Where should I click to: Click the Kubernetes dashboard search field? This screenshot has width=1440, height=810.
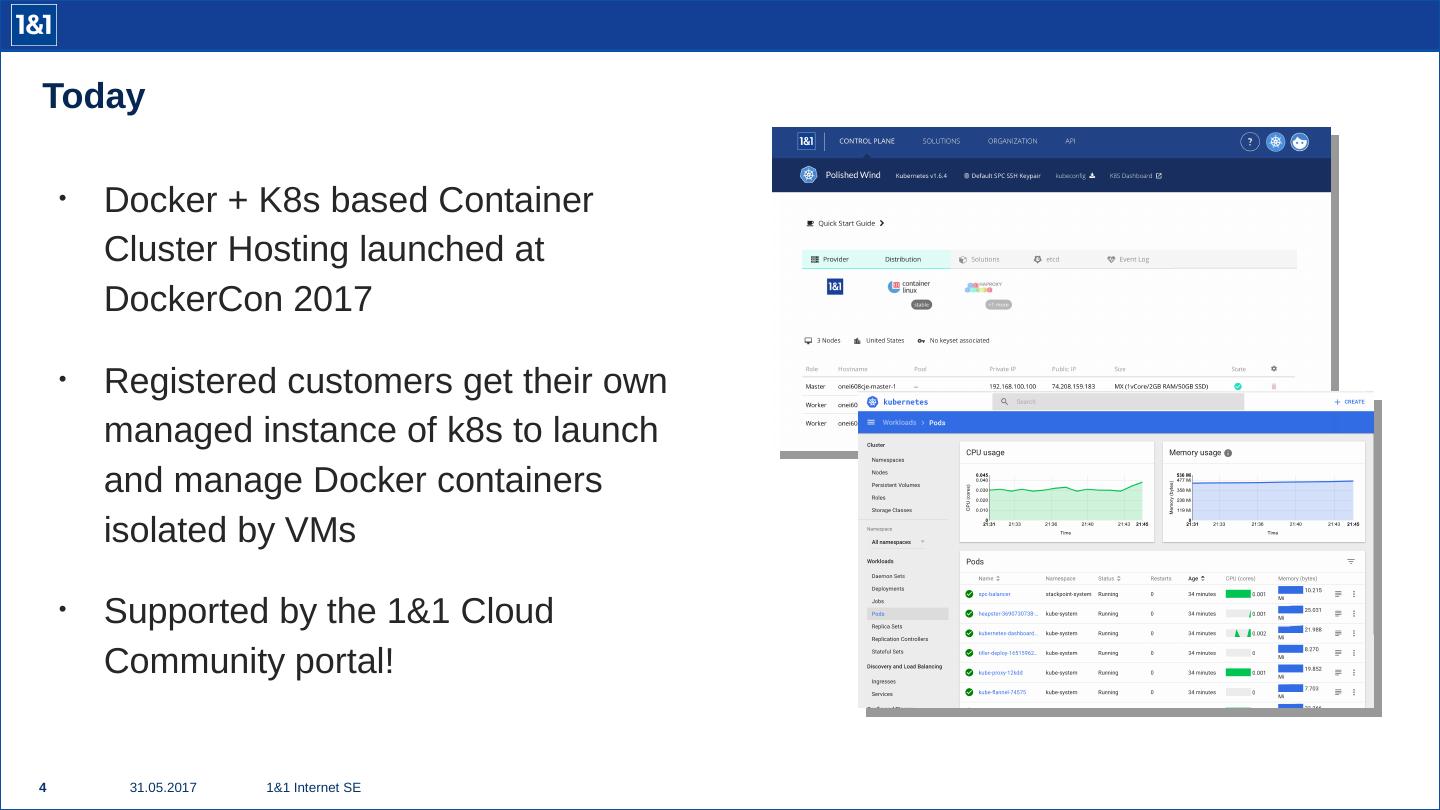(1118, 402)
